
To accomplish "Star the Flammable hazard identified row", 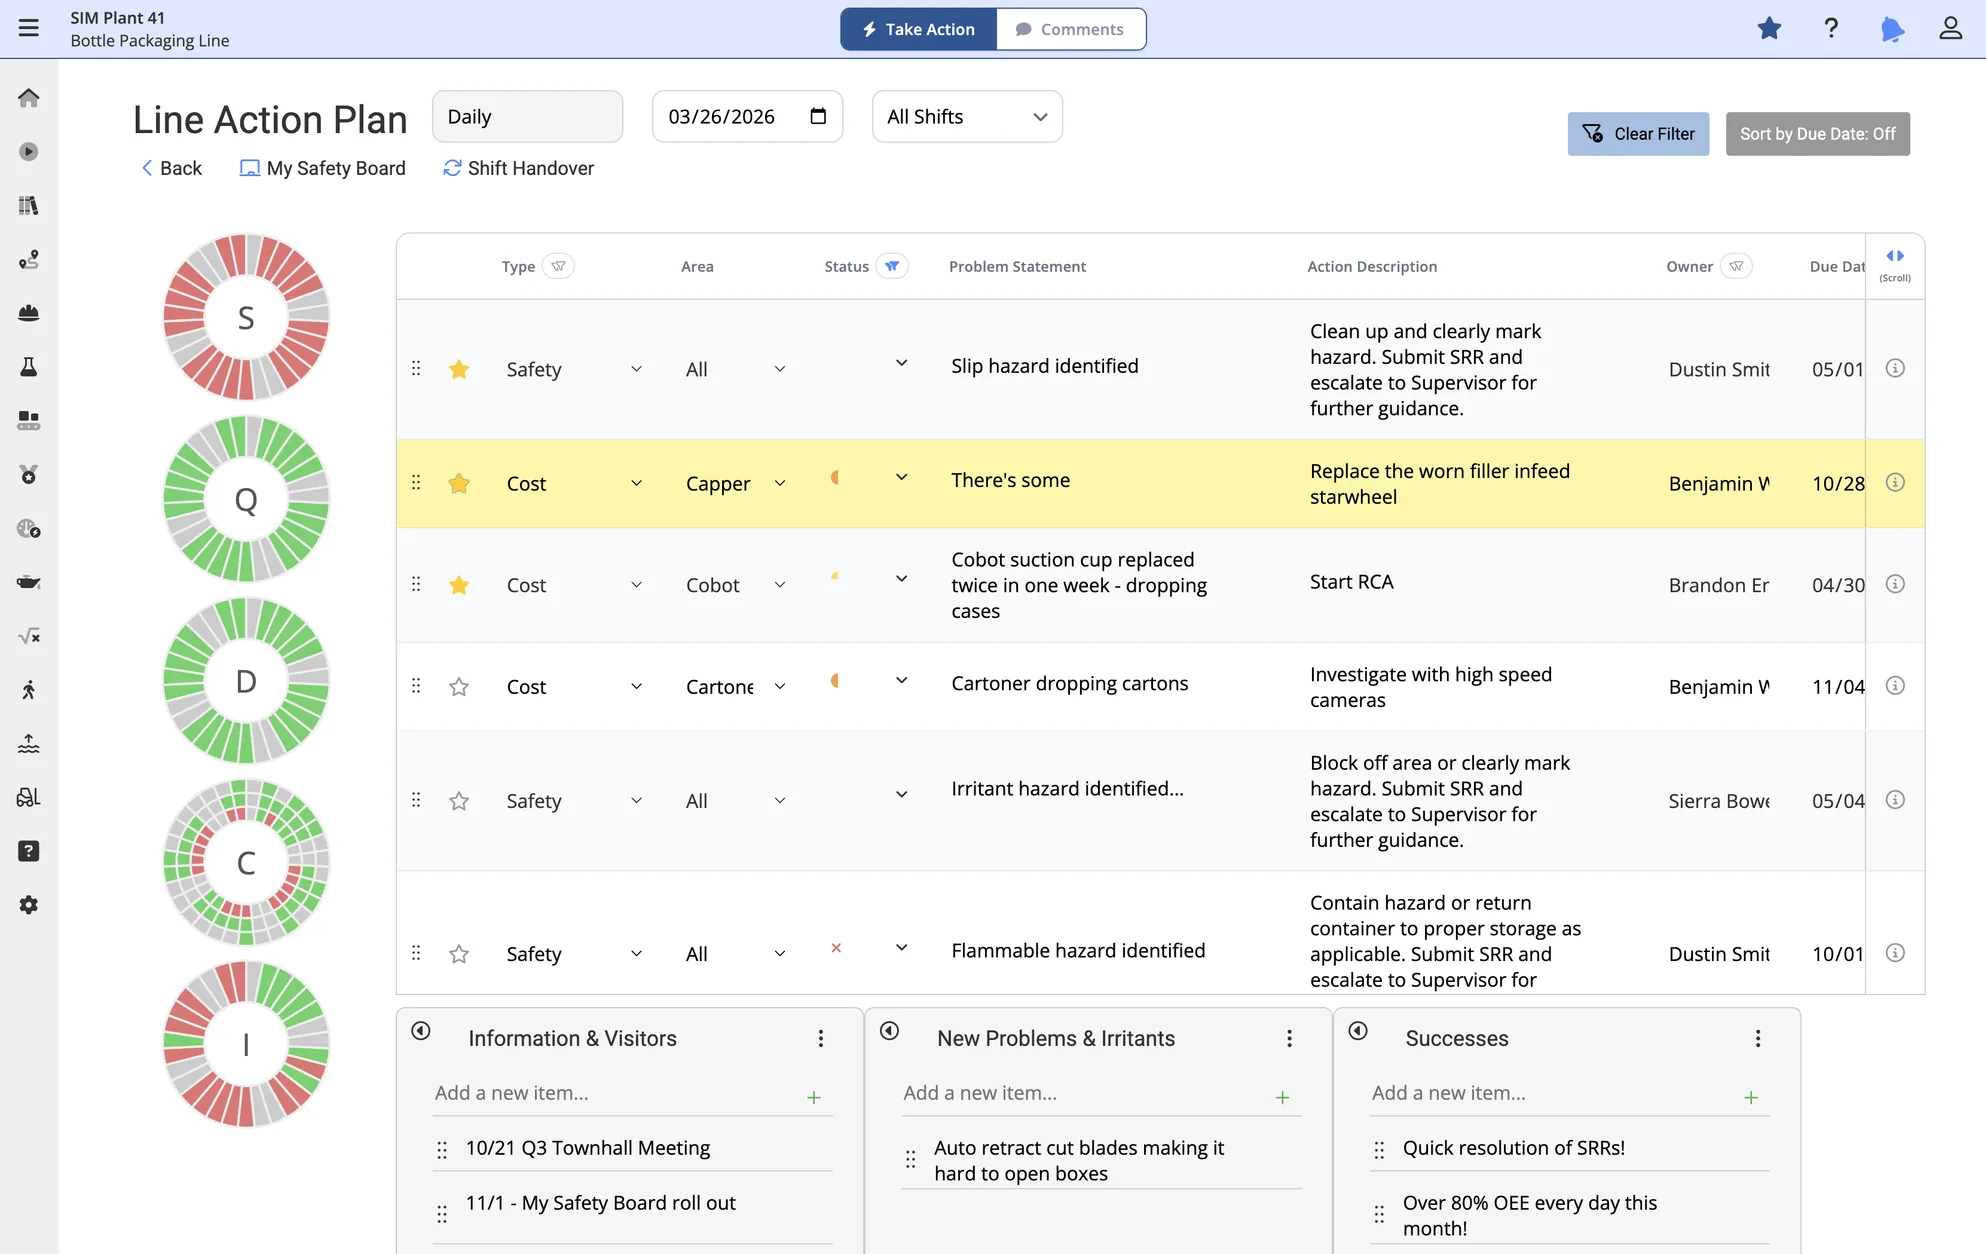I will pyautogui.click(x=459, y=954).
